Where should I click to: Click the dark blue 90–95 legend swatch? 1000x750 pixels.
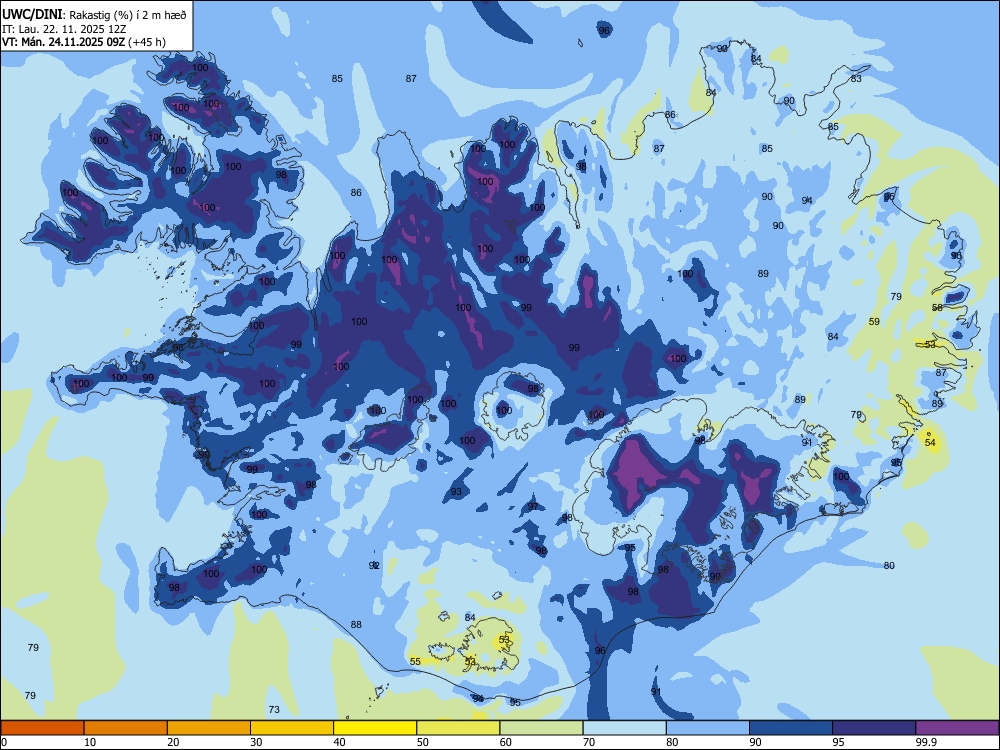[791, 728]
